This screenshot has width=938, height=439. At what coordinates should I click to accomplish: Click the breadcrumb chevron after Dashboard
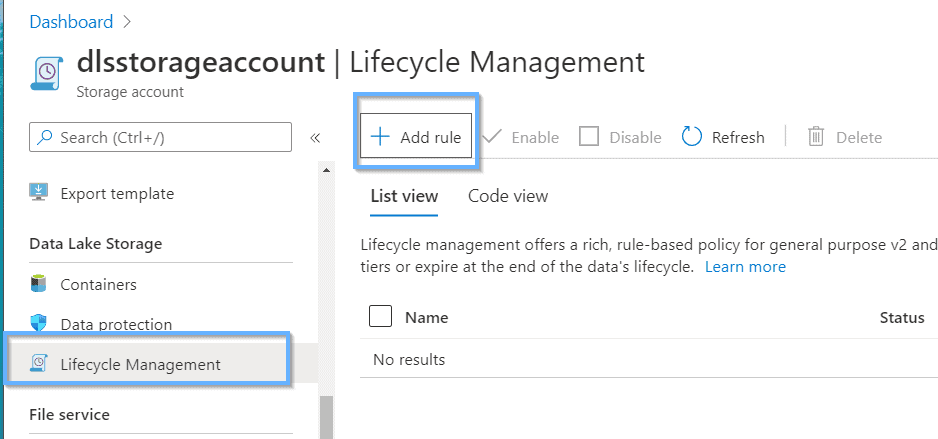[126, 23]
